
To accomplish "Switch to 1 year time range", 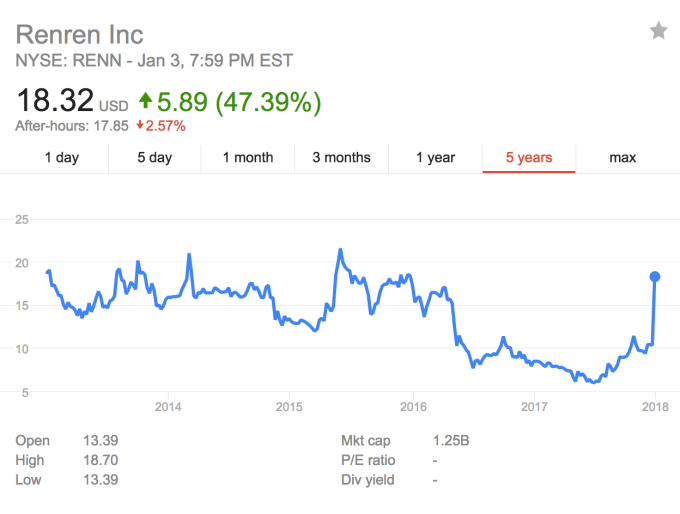I will coord(435,158).
